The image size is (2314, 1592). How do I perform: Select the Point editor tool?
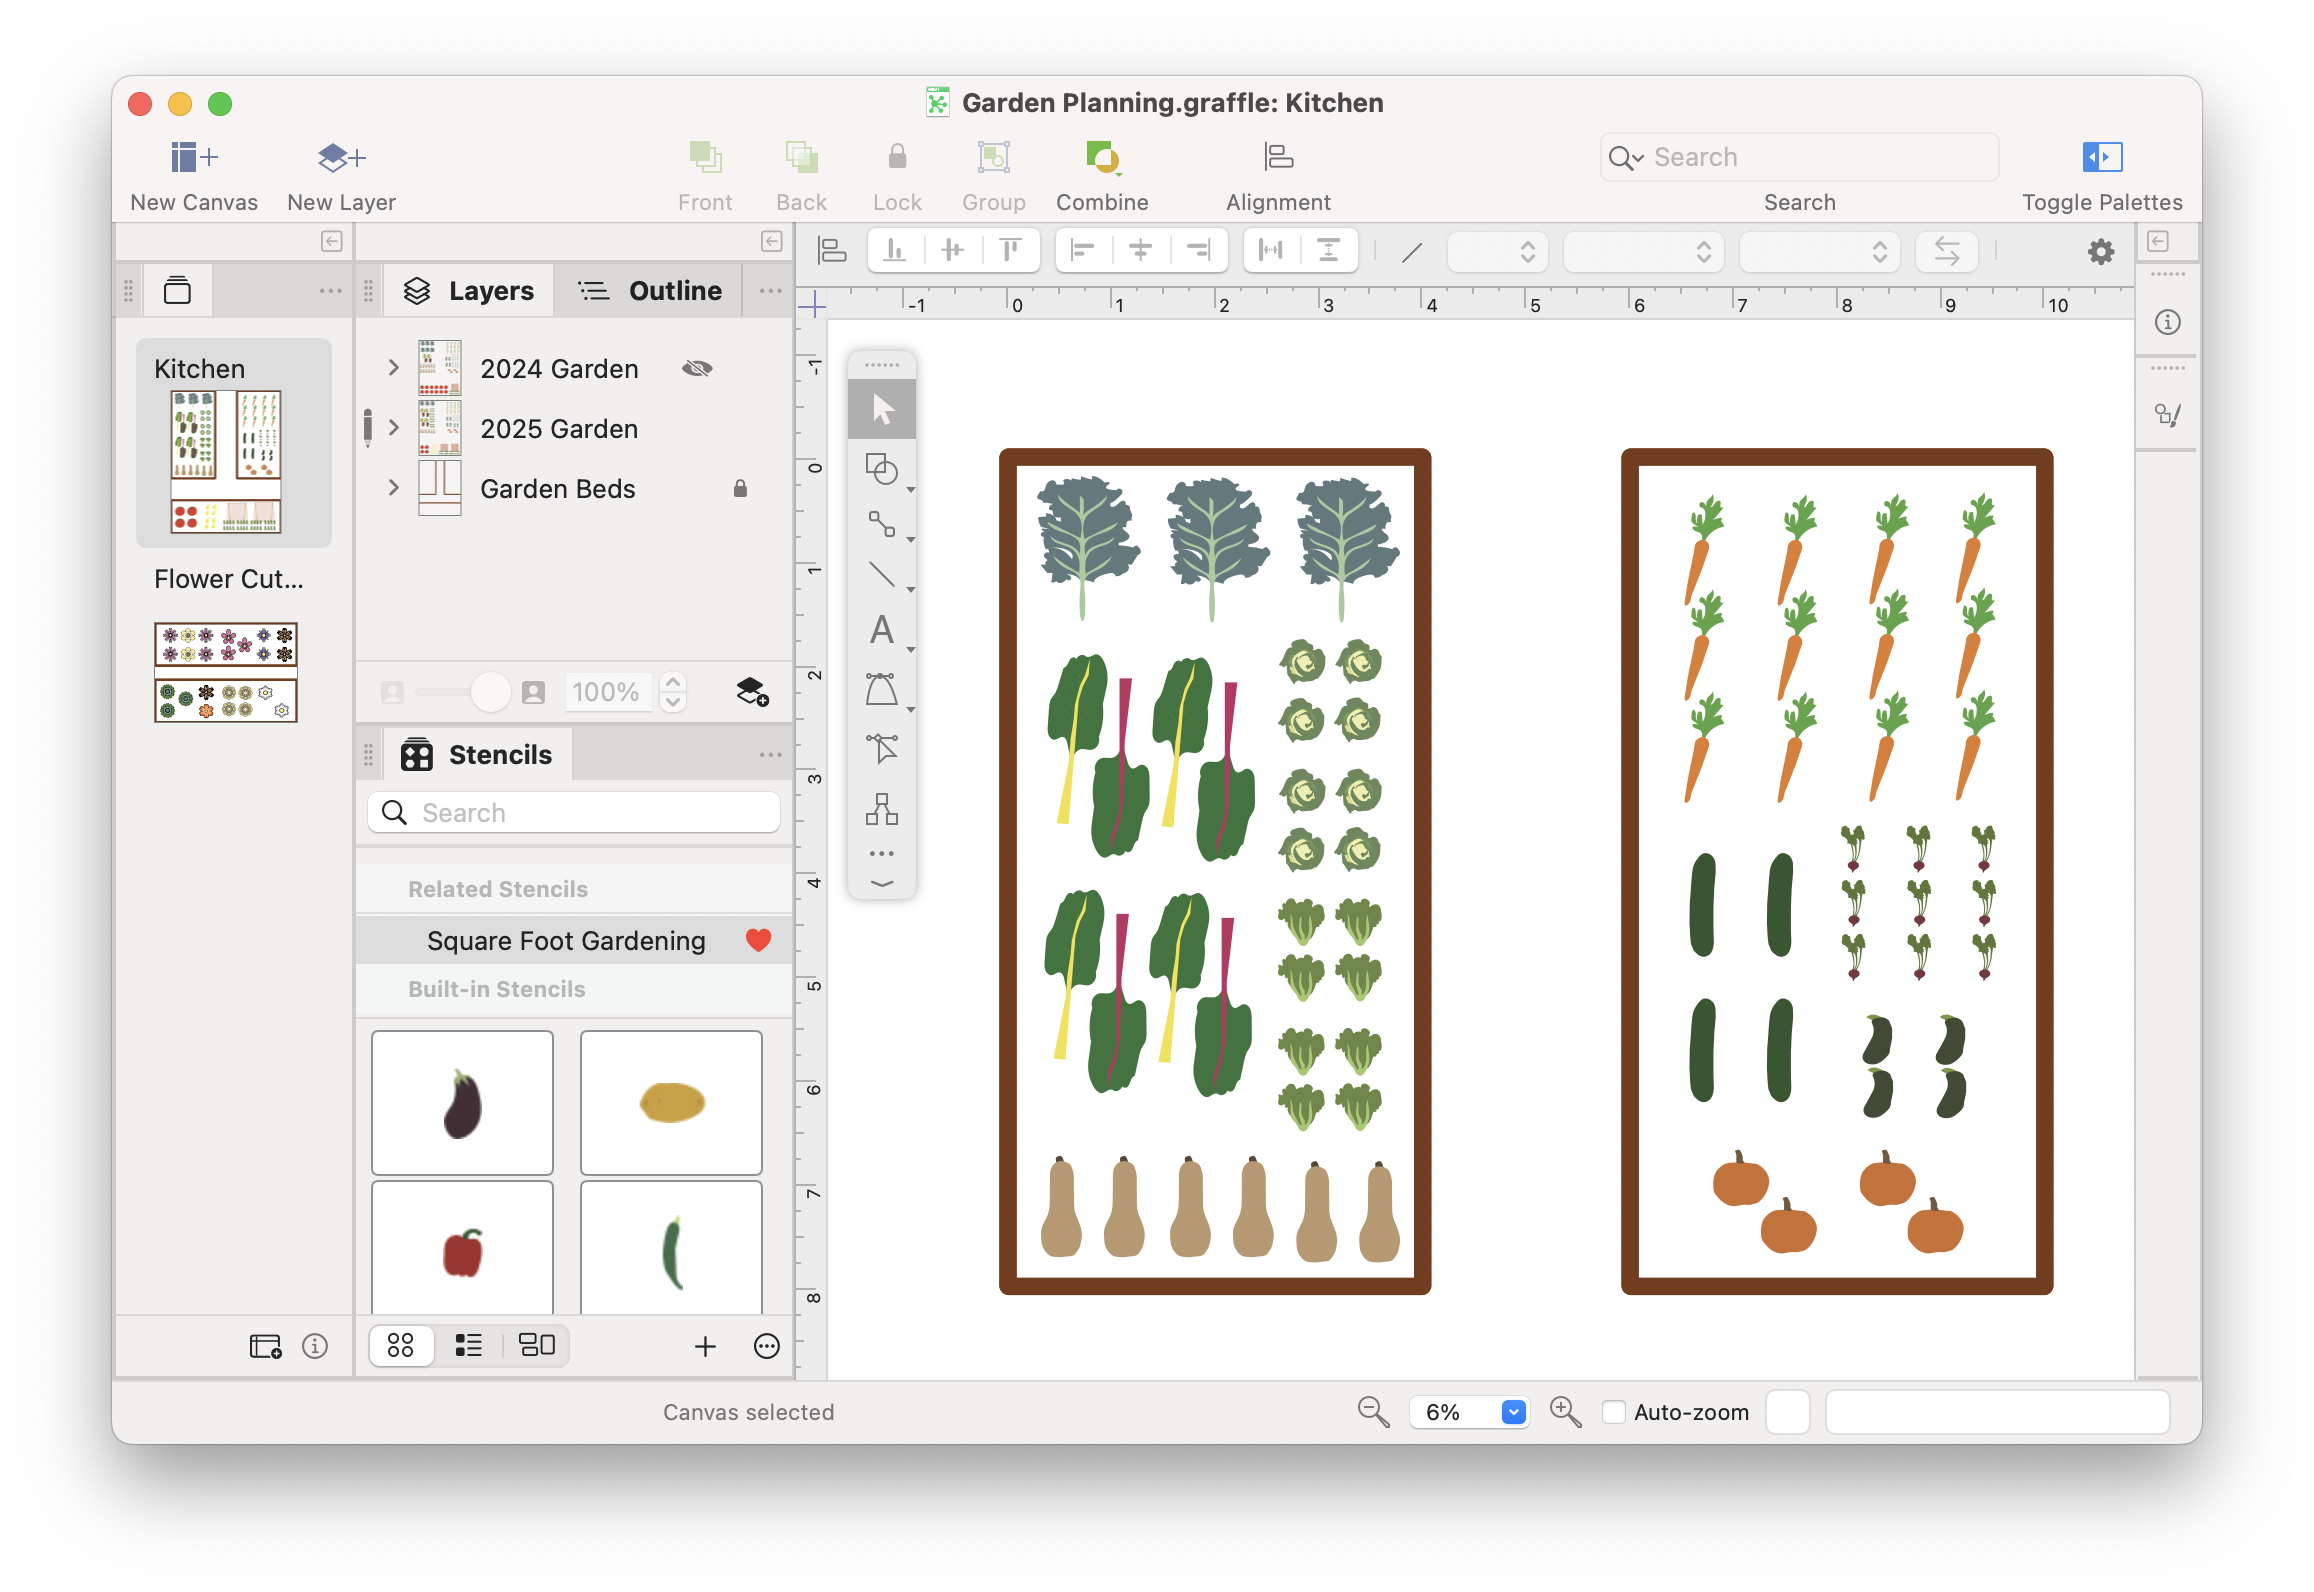pos(882,748)
